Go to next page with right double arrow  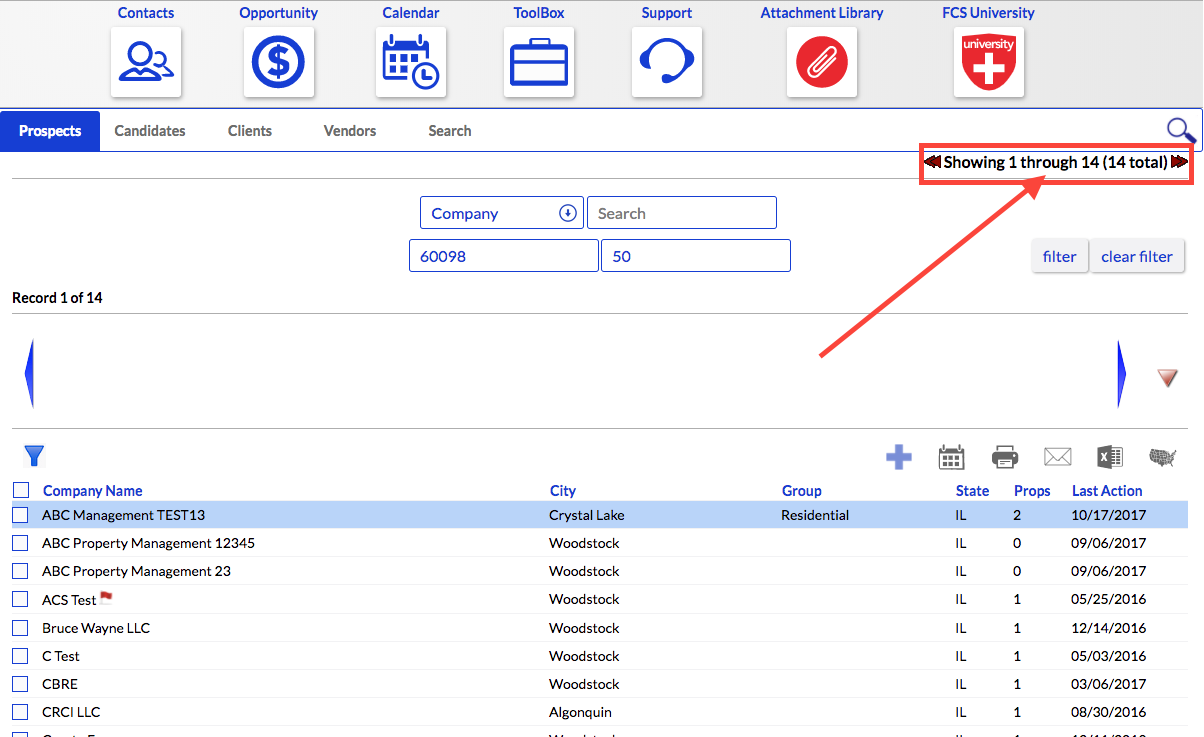pos(1179,162)
